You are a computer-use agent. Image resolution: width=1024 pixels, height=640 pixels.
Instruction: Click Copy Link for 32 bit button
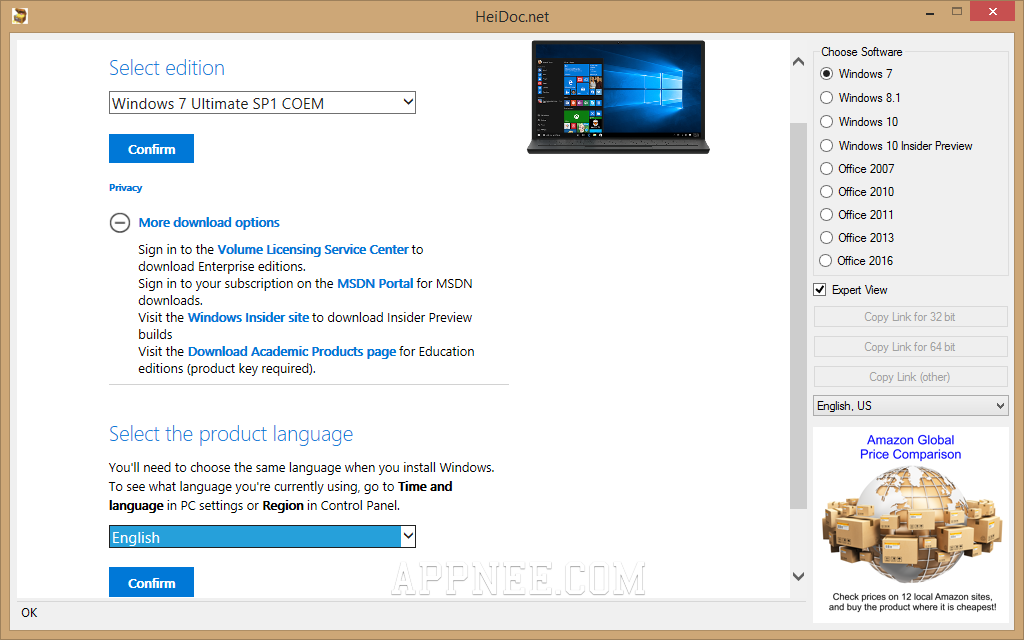pos(910,317)
